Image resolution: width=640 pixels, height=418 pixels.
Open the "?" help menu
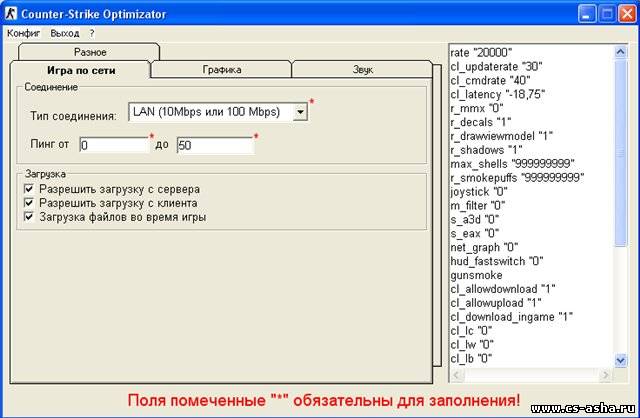pos(92,33)
